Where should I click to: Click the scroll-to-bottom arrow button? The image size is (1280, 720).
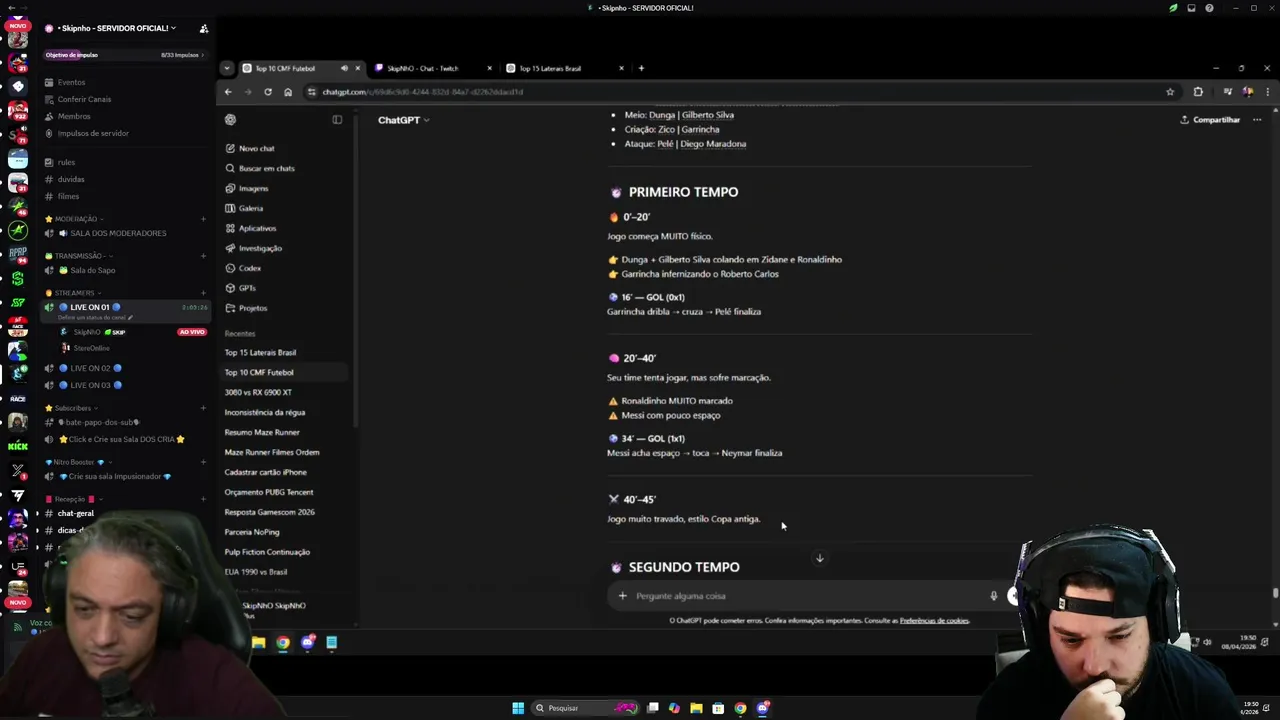[x=819, y=558]
